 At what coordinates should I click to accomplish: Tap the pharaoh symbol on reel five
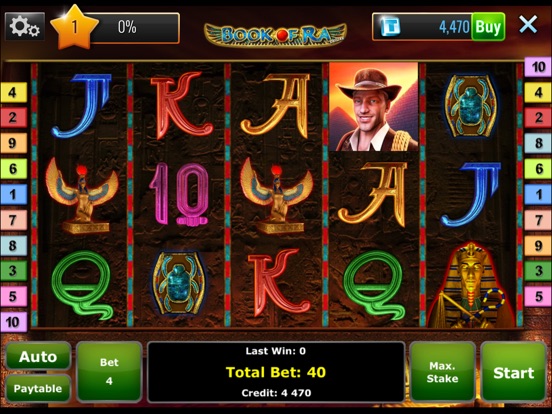(472, 285)
